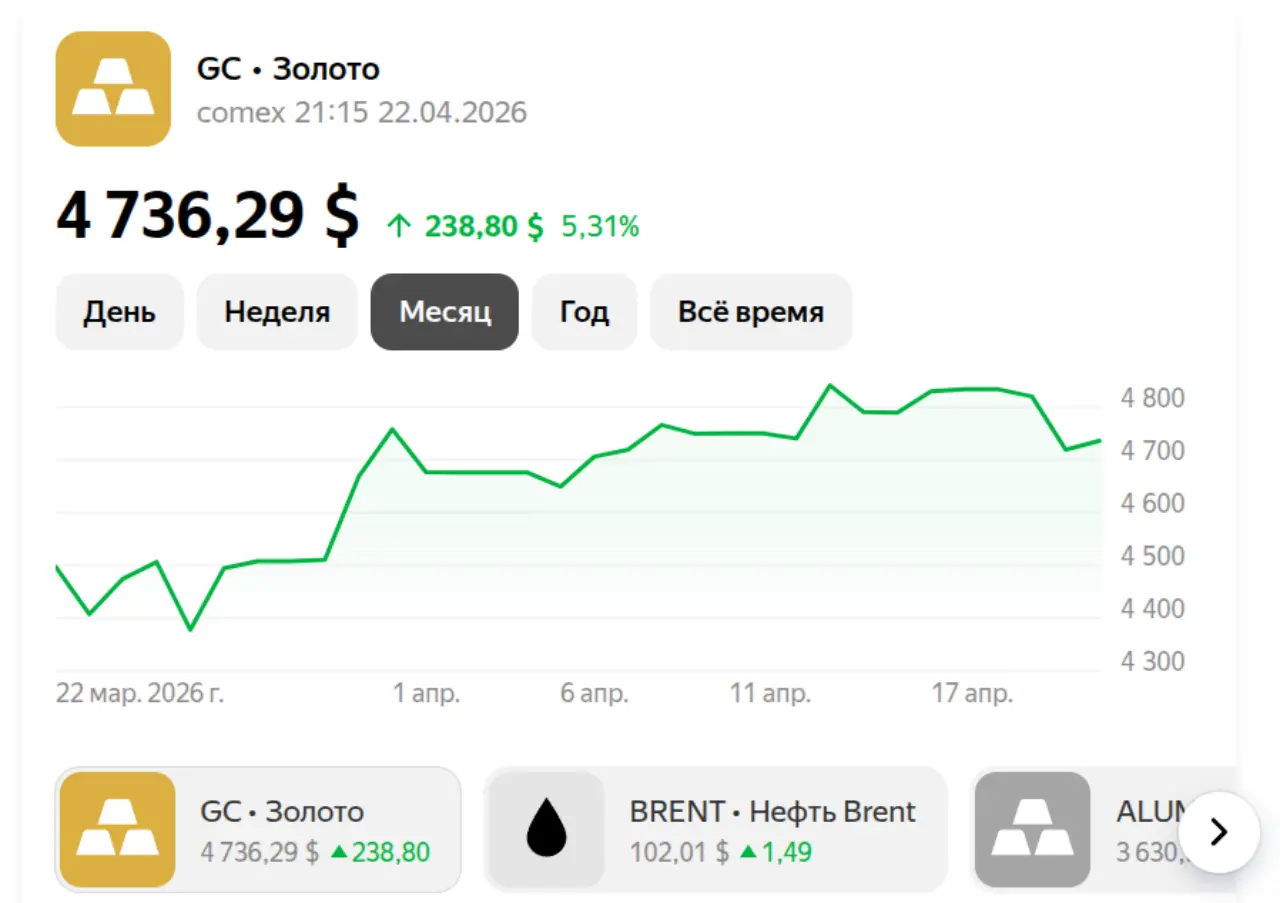Switch chart to День period
The width and height of the screenshot is (1280, 903).
119,312
